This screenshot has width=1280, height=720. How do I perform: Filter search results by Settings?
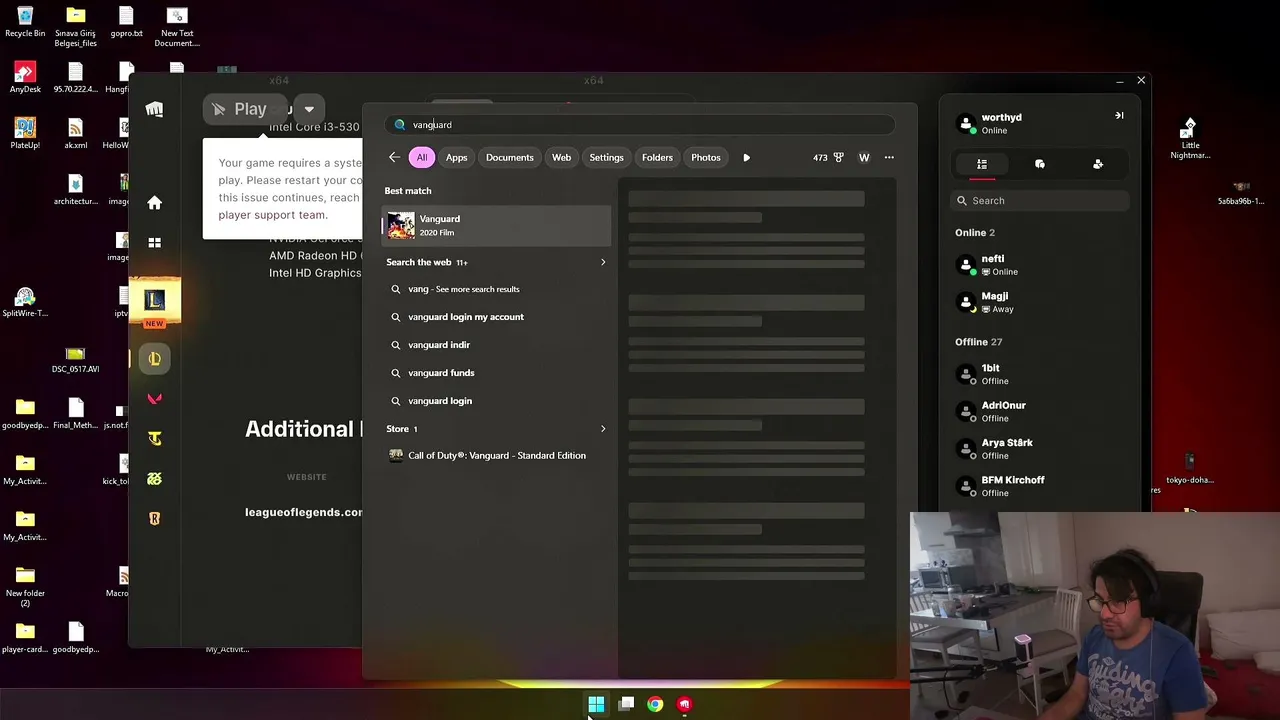coord(606,157)
